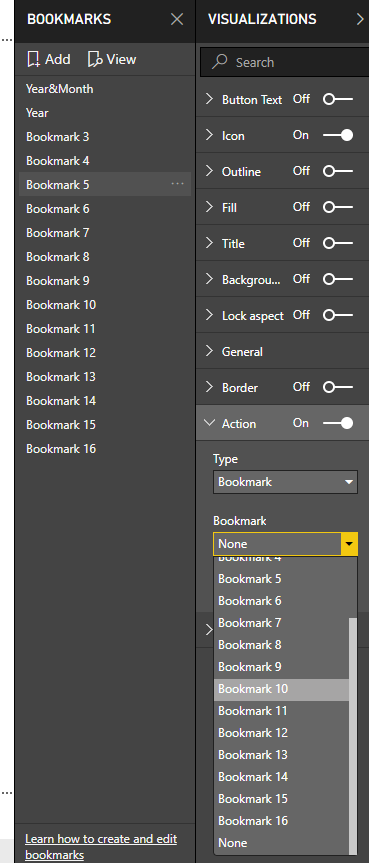369x863 pixels.
Task: Select the Year&Month bookmark
Action: 105,89
